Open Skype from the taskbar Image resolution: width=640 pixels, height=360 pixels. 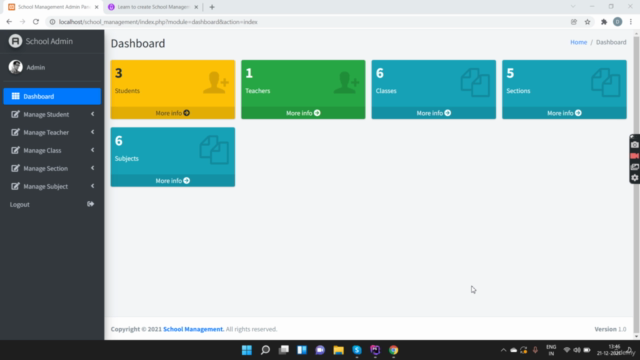(x=357, y=350)
